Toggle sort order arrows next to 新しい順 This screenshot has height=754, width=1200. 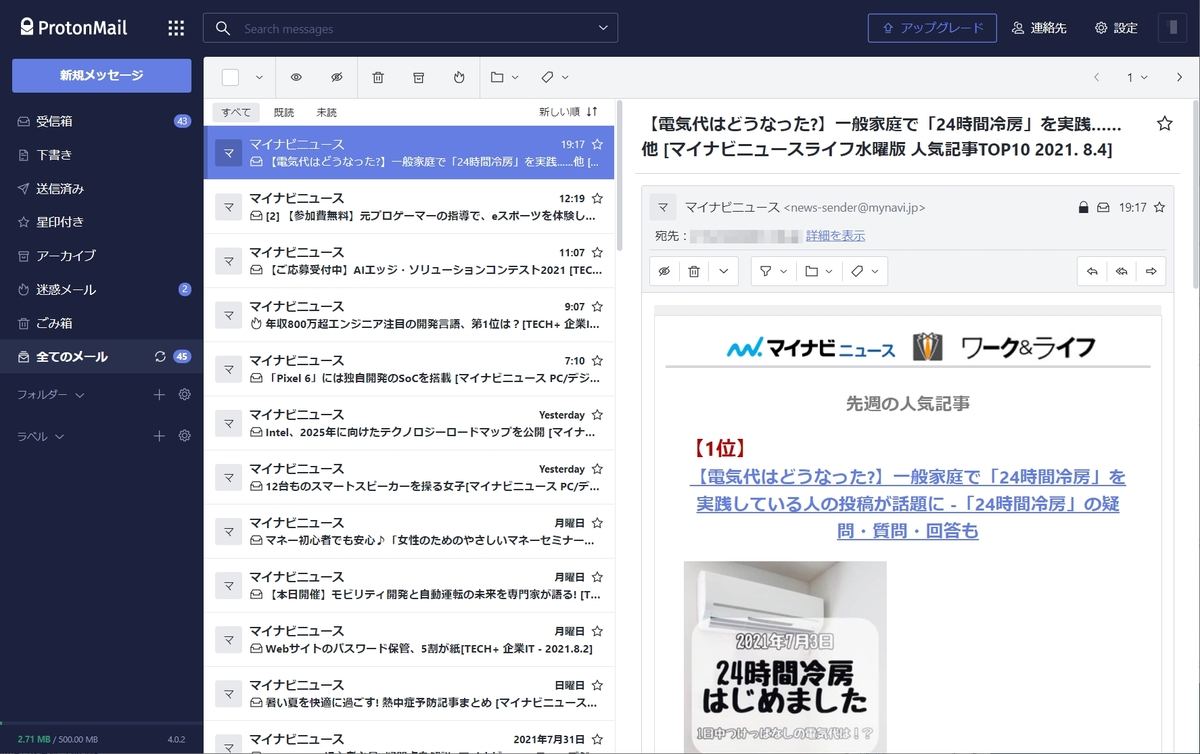coord(592,112)
